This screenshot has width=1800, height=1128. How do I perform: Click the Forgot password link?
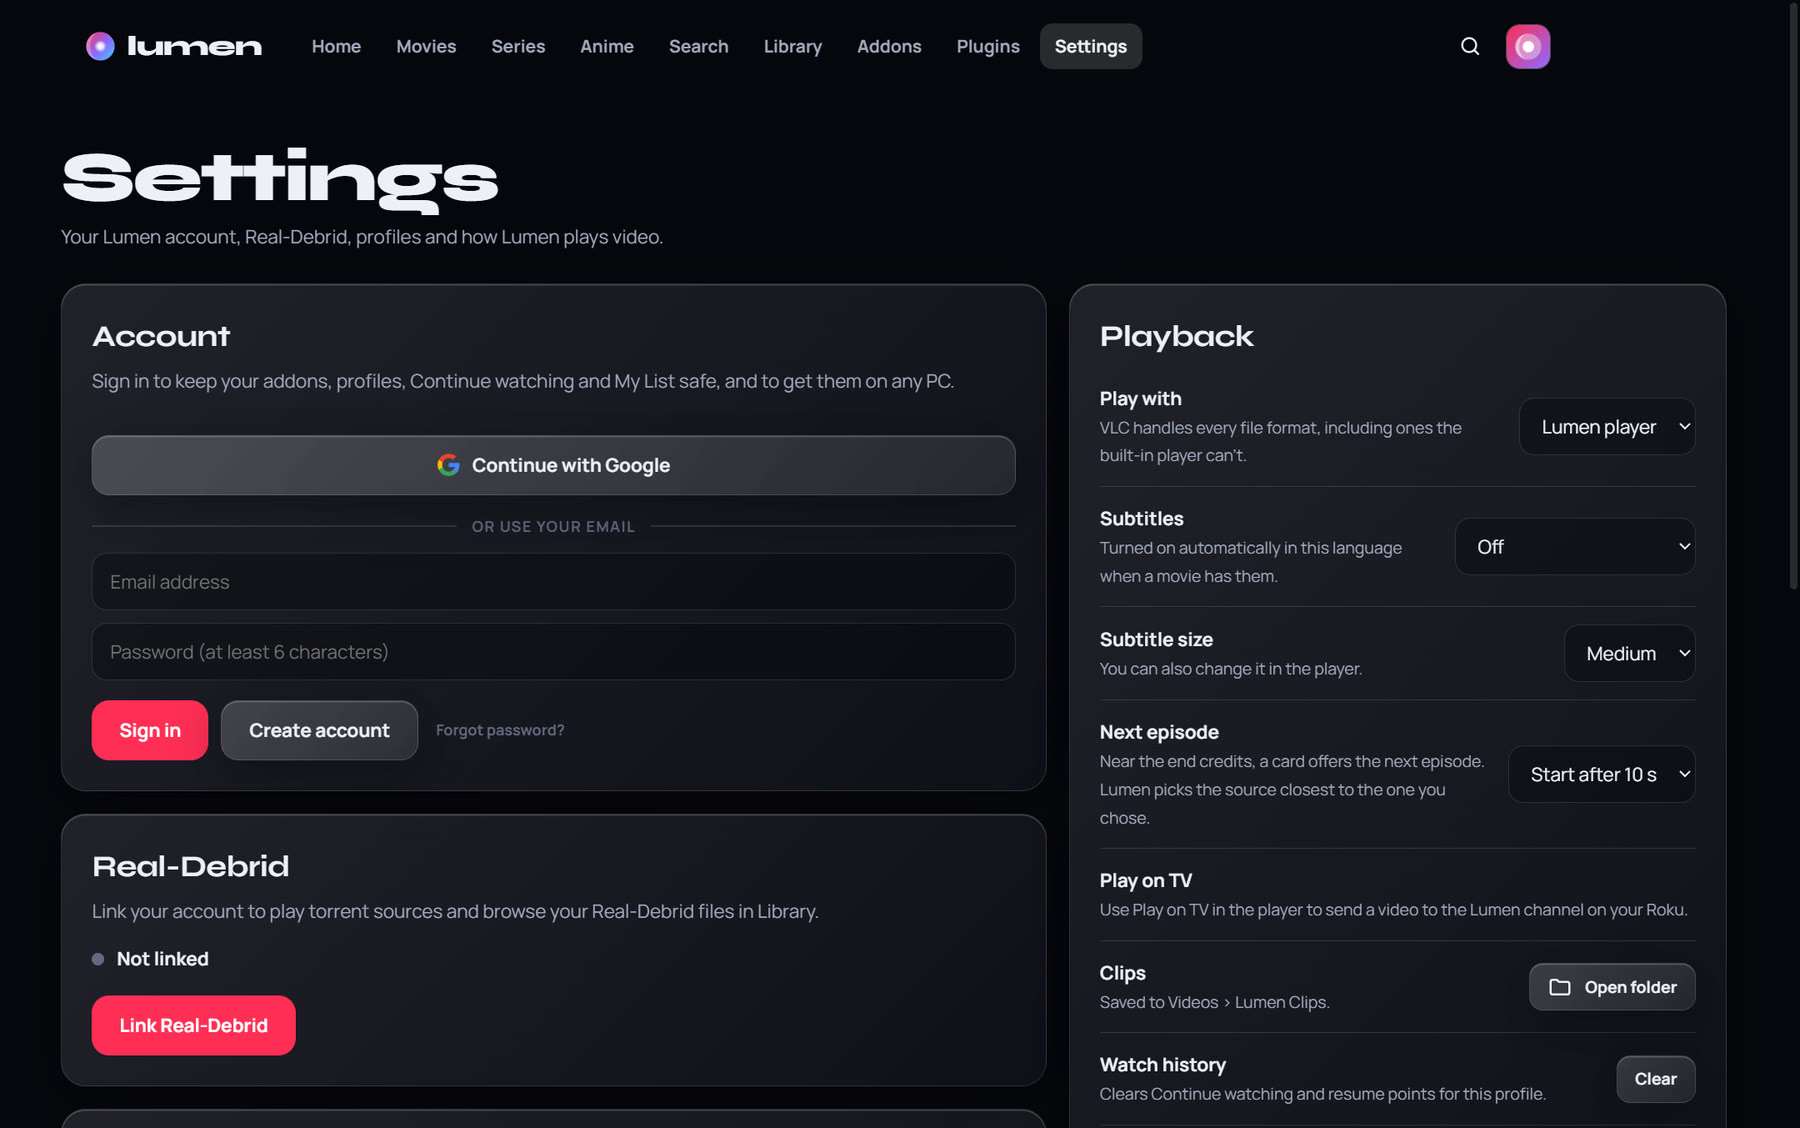click(500, 731)
